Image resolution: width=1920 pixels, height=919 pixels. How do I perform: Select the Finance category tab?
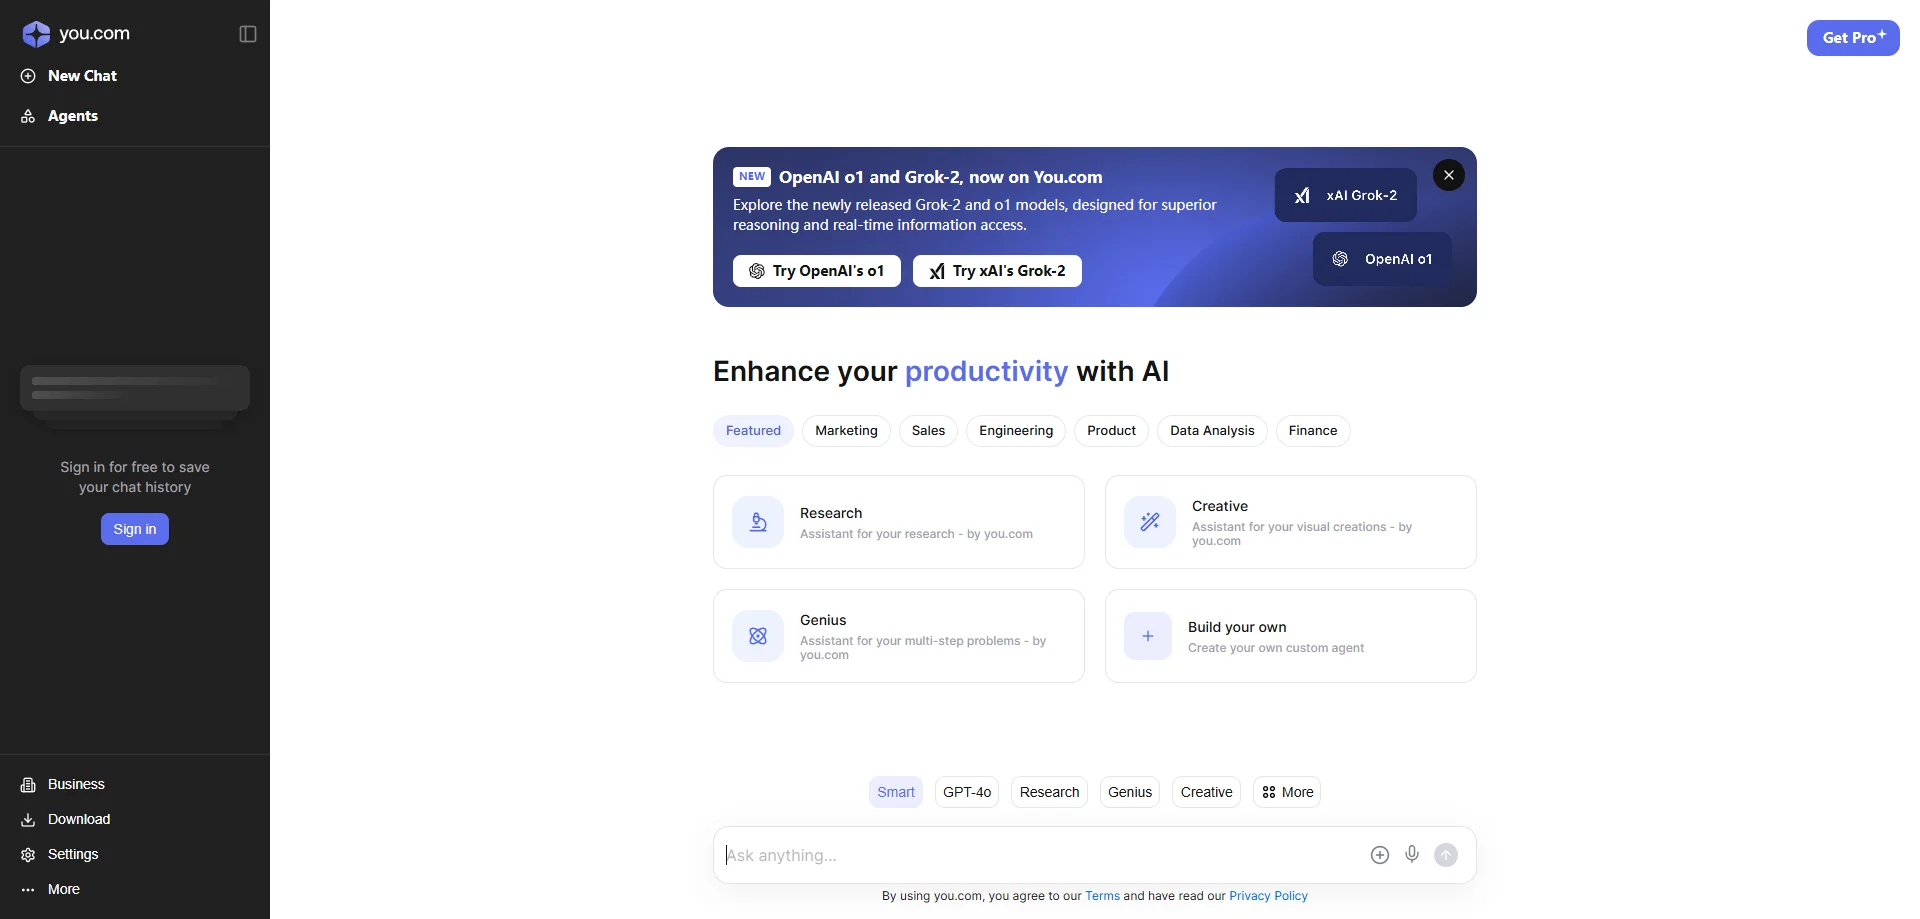coord(1313,431)
